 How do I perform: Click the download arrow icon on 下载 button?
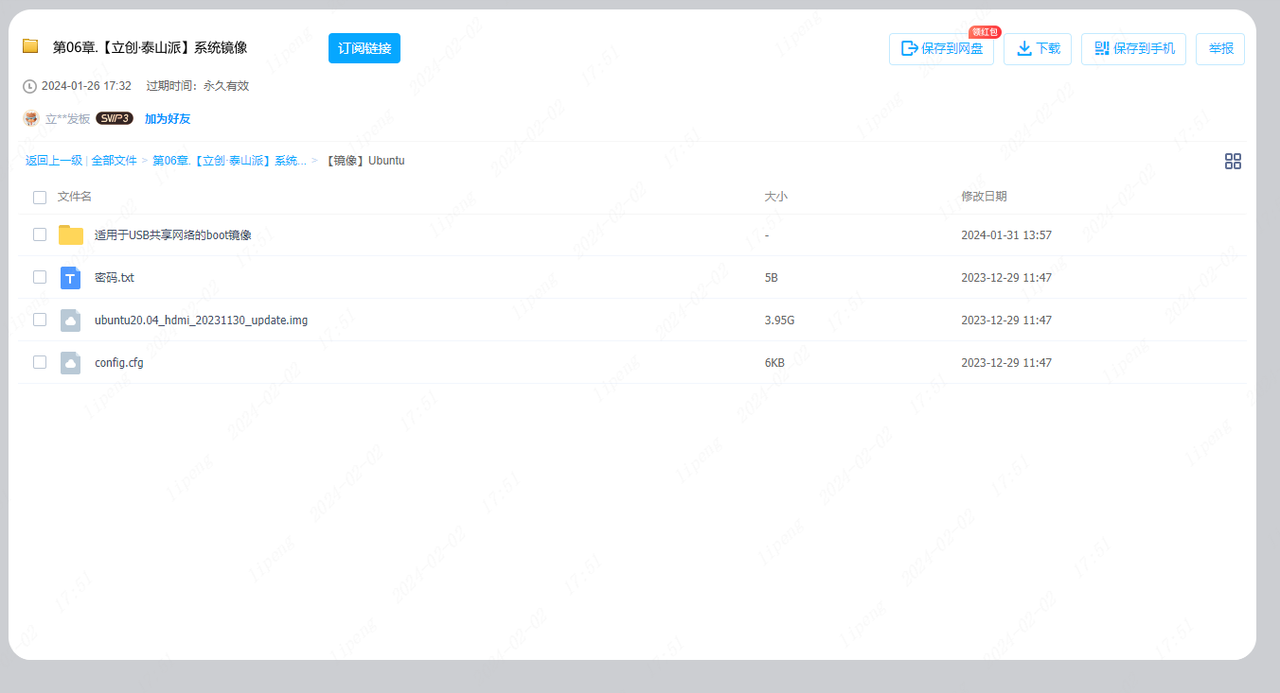pos(1021,48)
